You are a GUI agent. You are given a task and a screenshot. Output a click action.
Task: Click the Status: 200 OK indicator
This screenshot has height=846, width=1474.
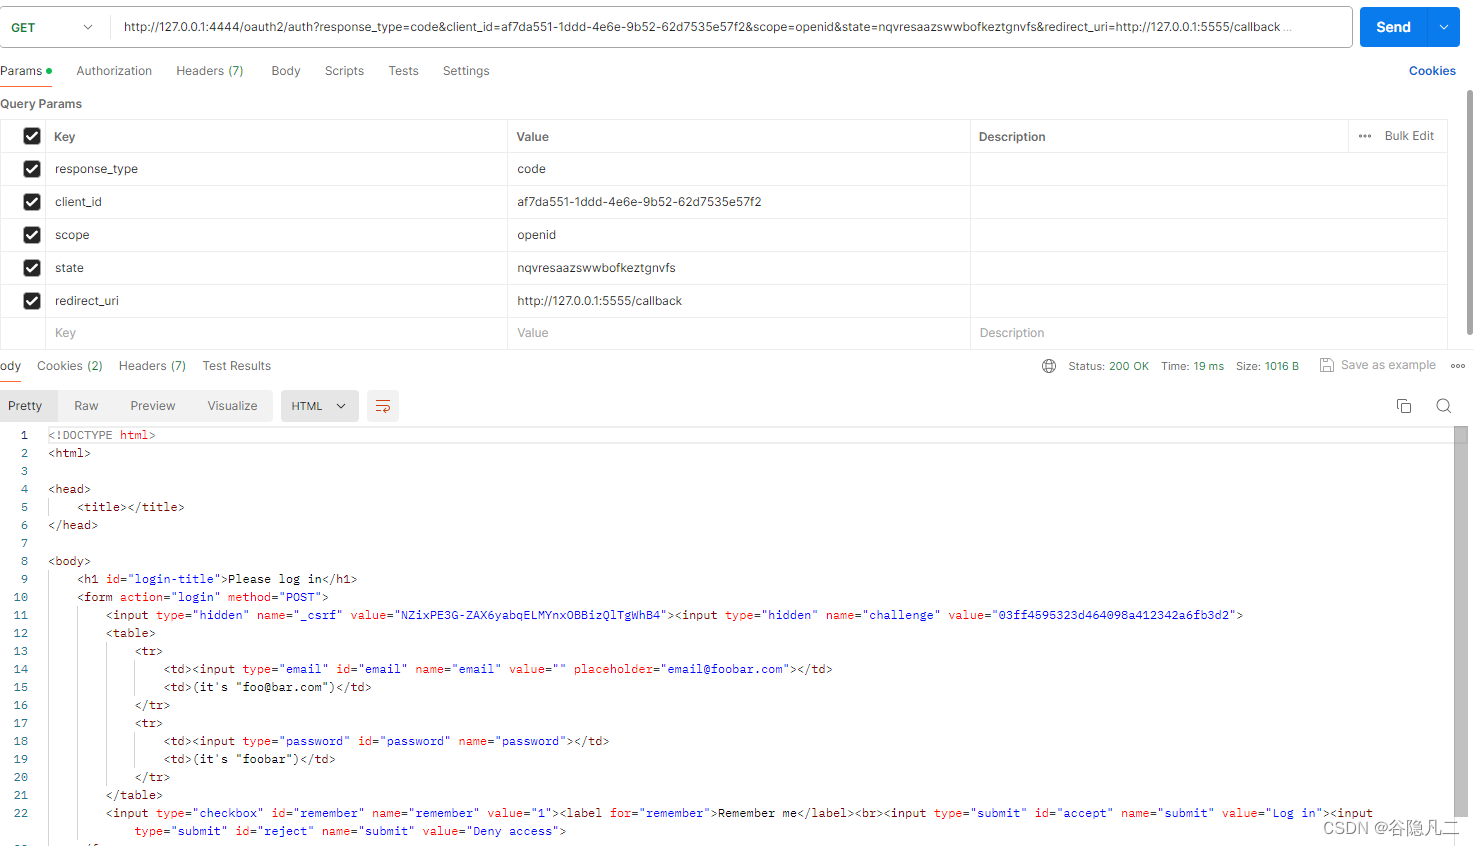pyautogui.click(x=1108, y=366)
